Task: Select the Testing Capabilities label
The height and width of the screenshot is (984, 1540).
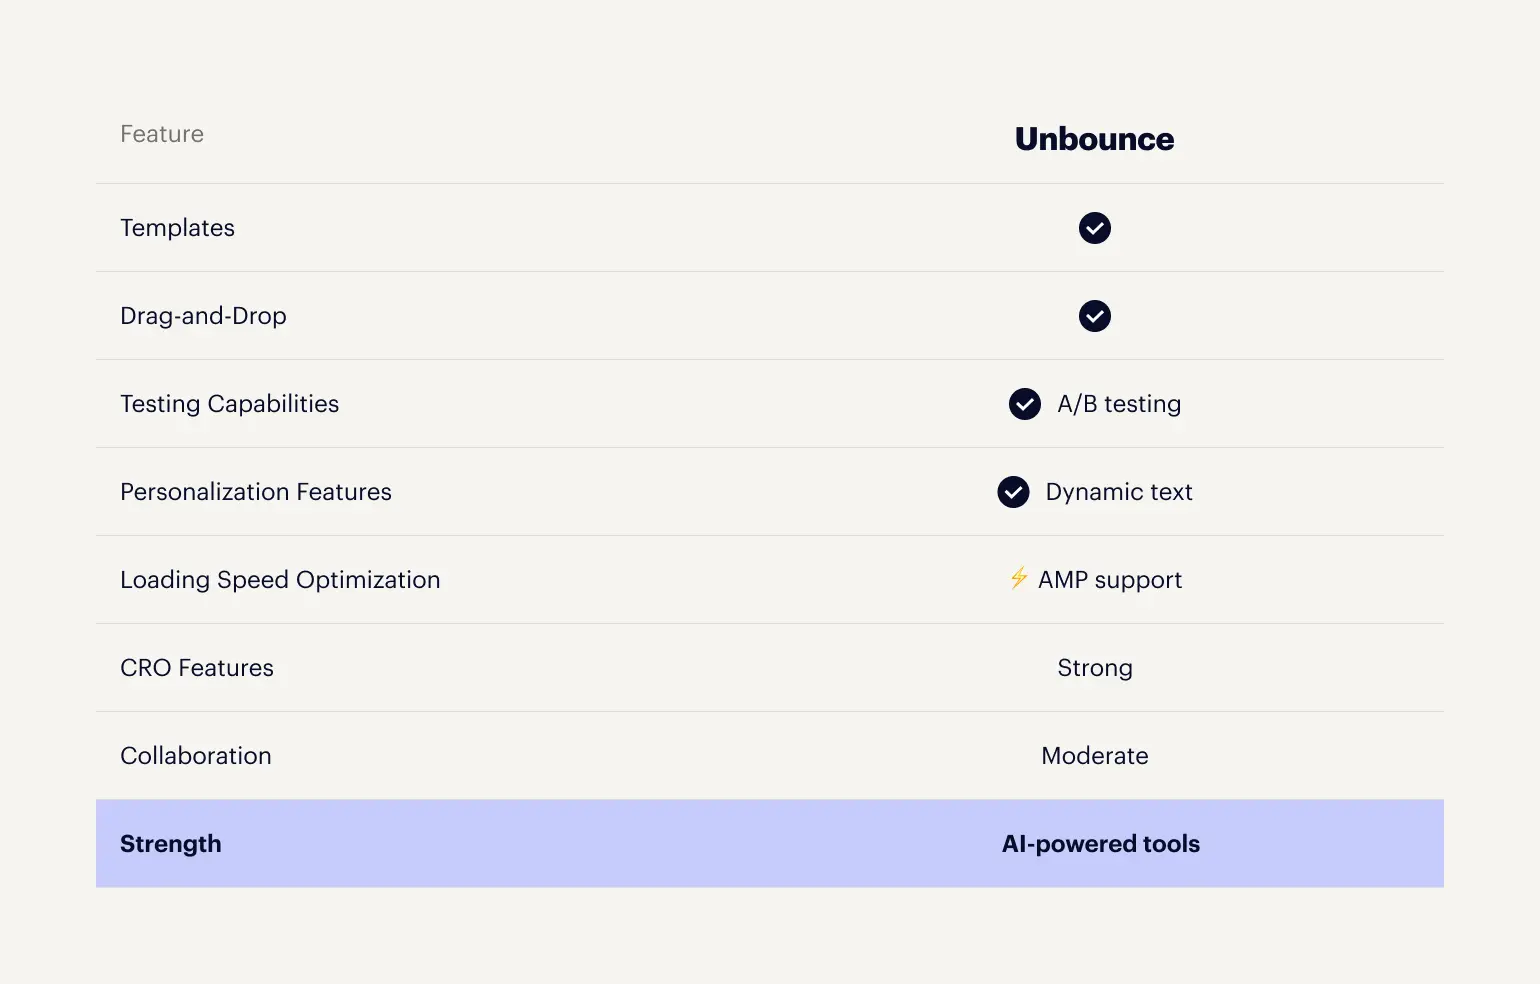Action: click(229, 404)
